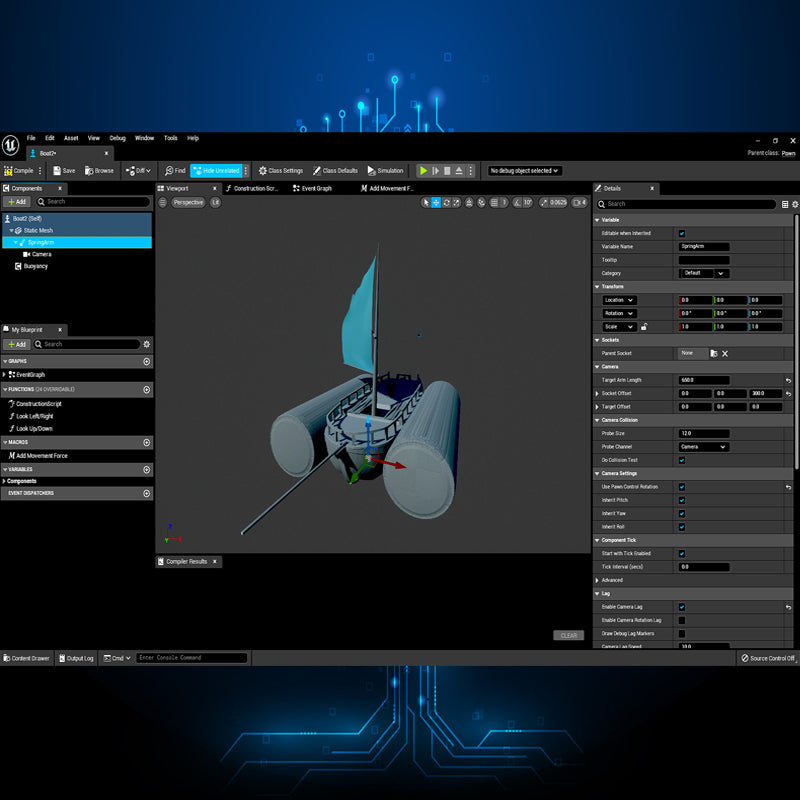Enable Camera Rotation Lag checkbox
Viewport: 800px width, 800px height.
[x=682, y=620]
